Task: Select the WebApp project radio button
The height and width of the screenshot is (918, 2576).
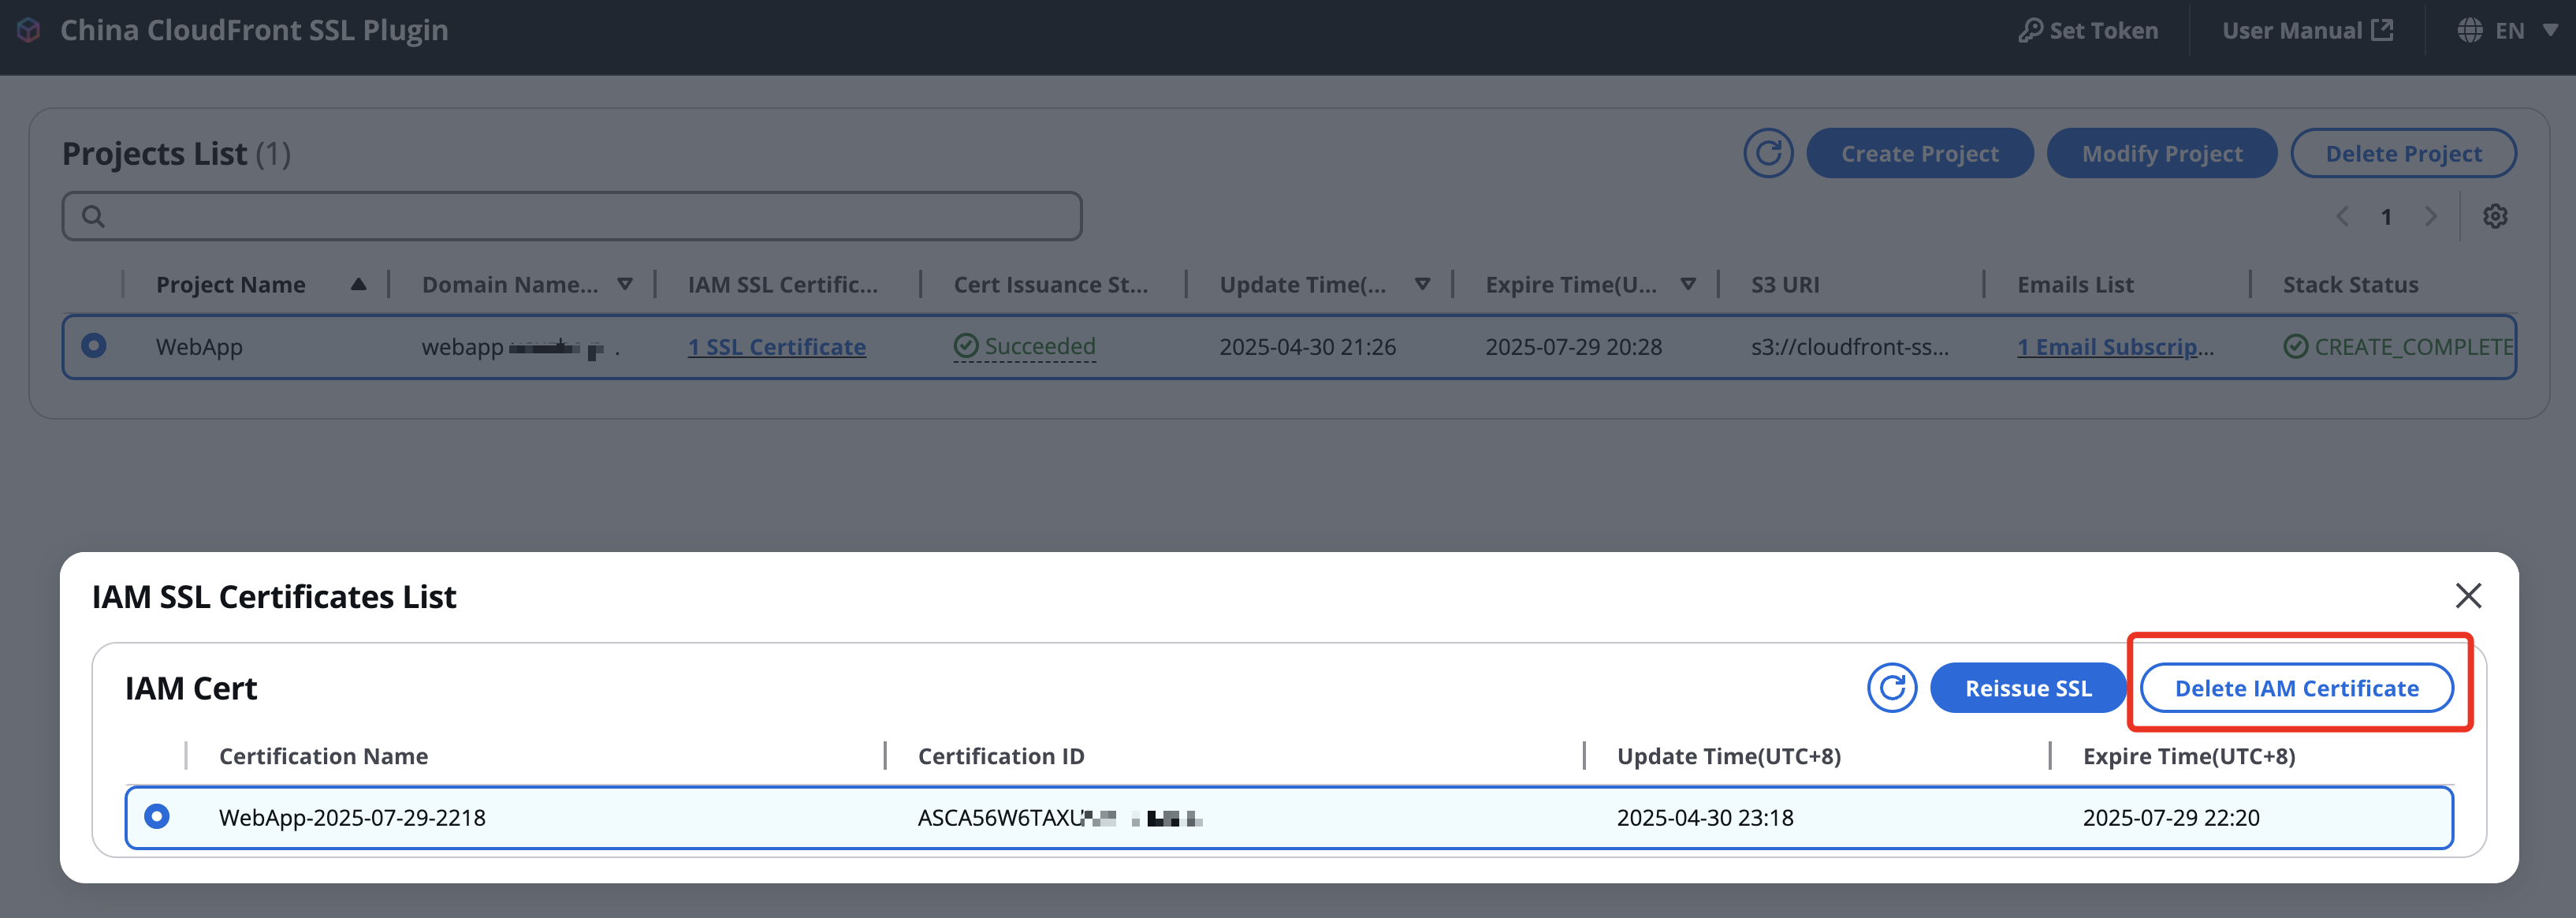Action: [x=94, y=346]
